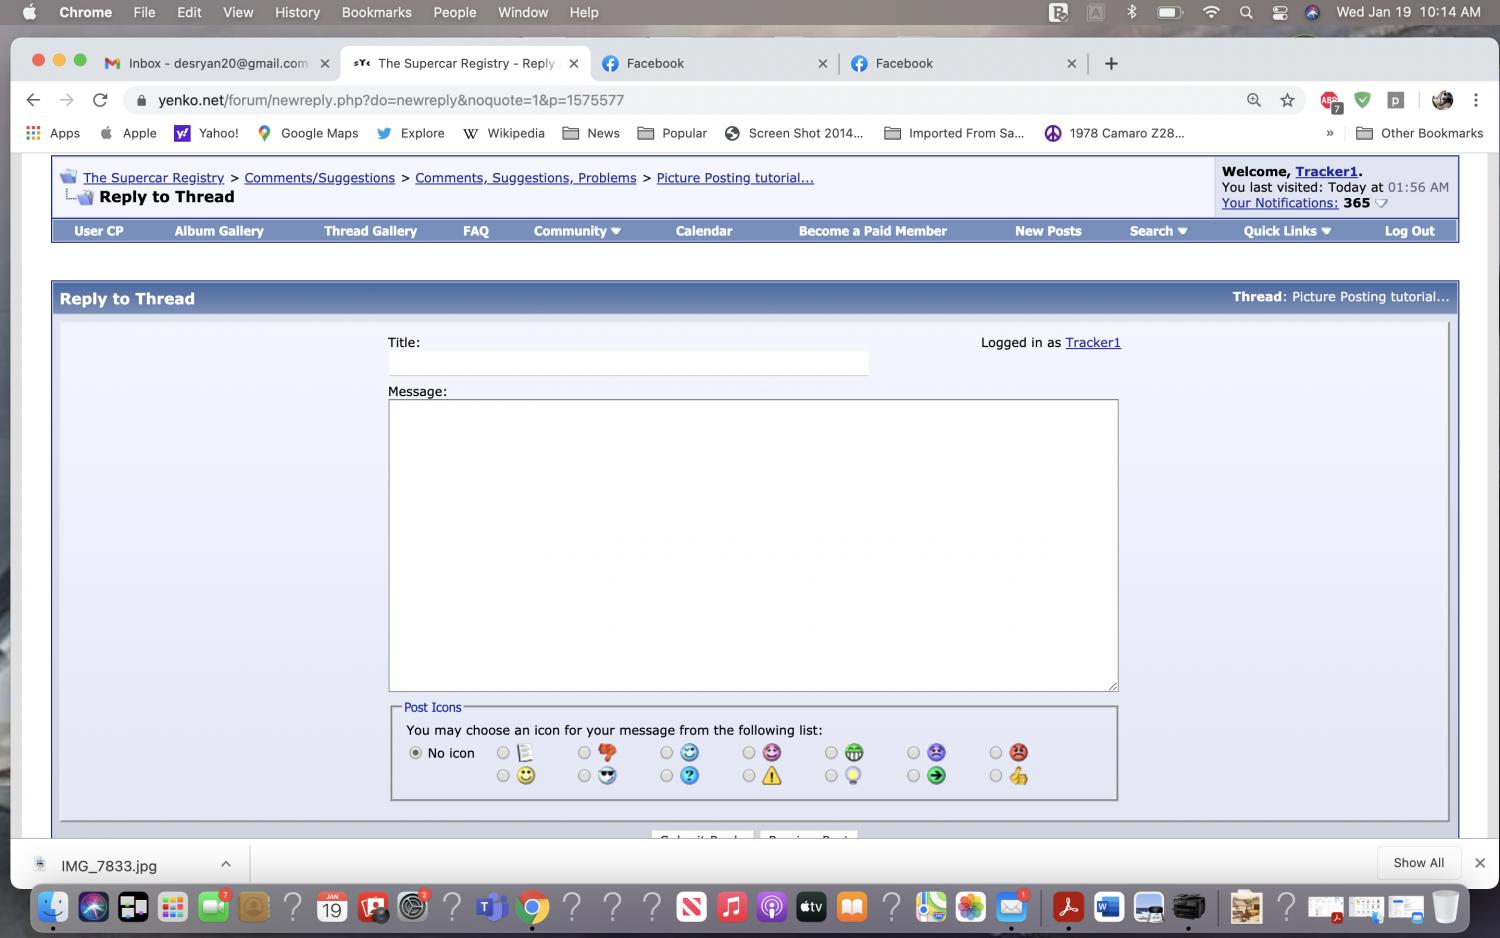The width and height of the screenshot is (1500, 938).
Task: Open a new browser tab with plus
Action: coord(1111,63)
